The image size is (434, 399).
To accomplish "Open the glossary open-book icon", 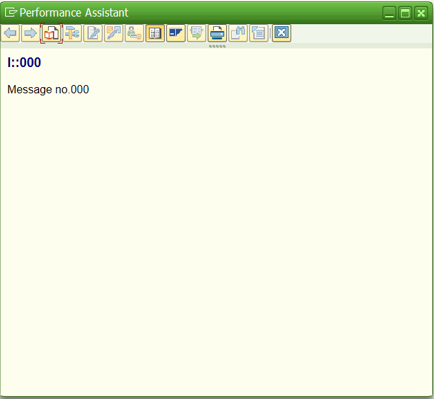I will pos(155,33).
